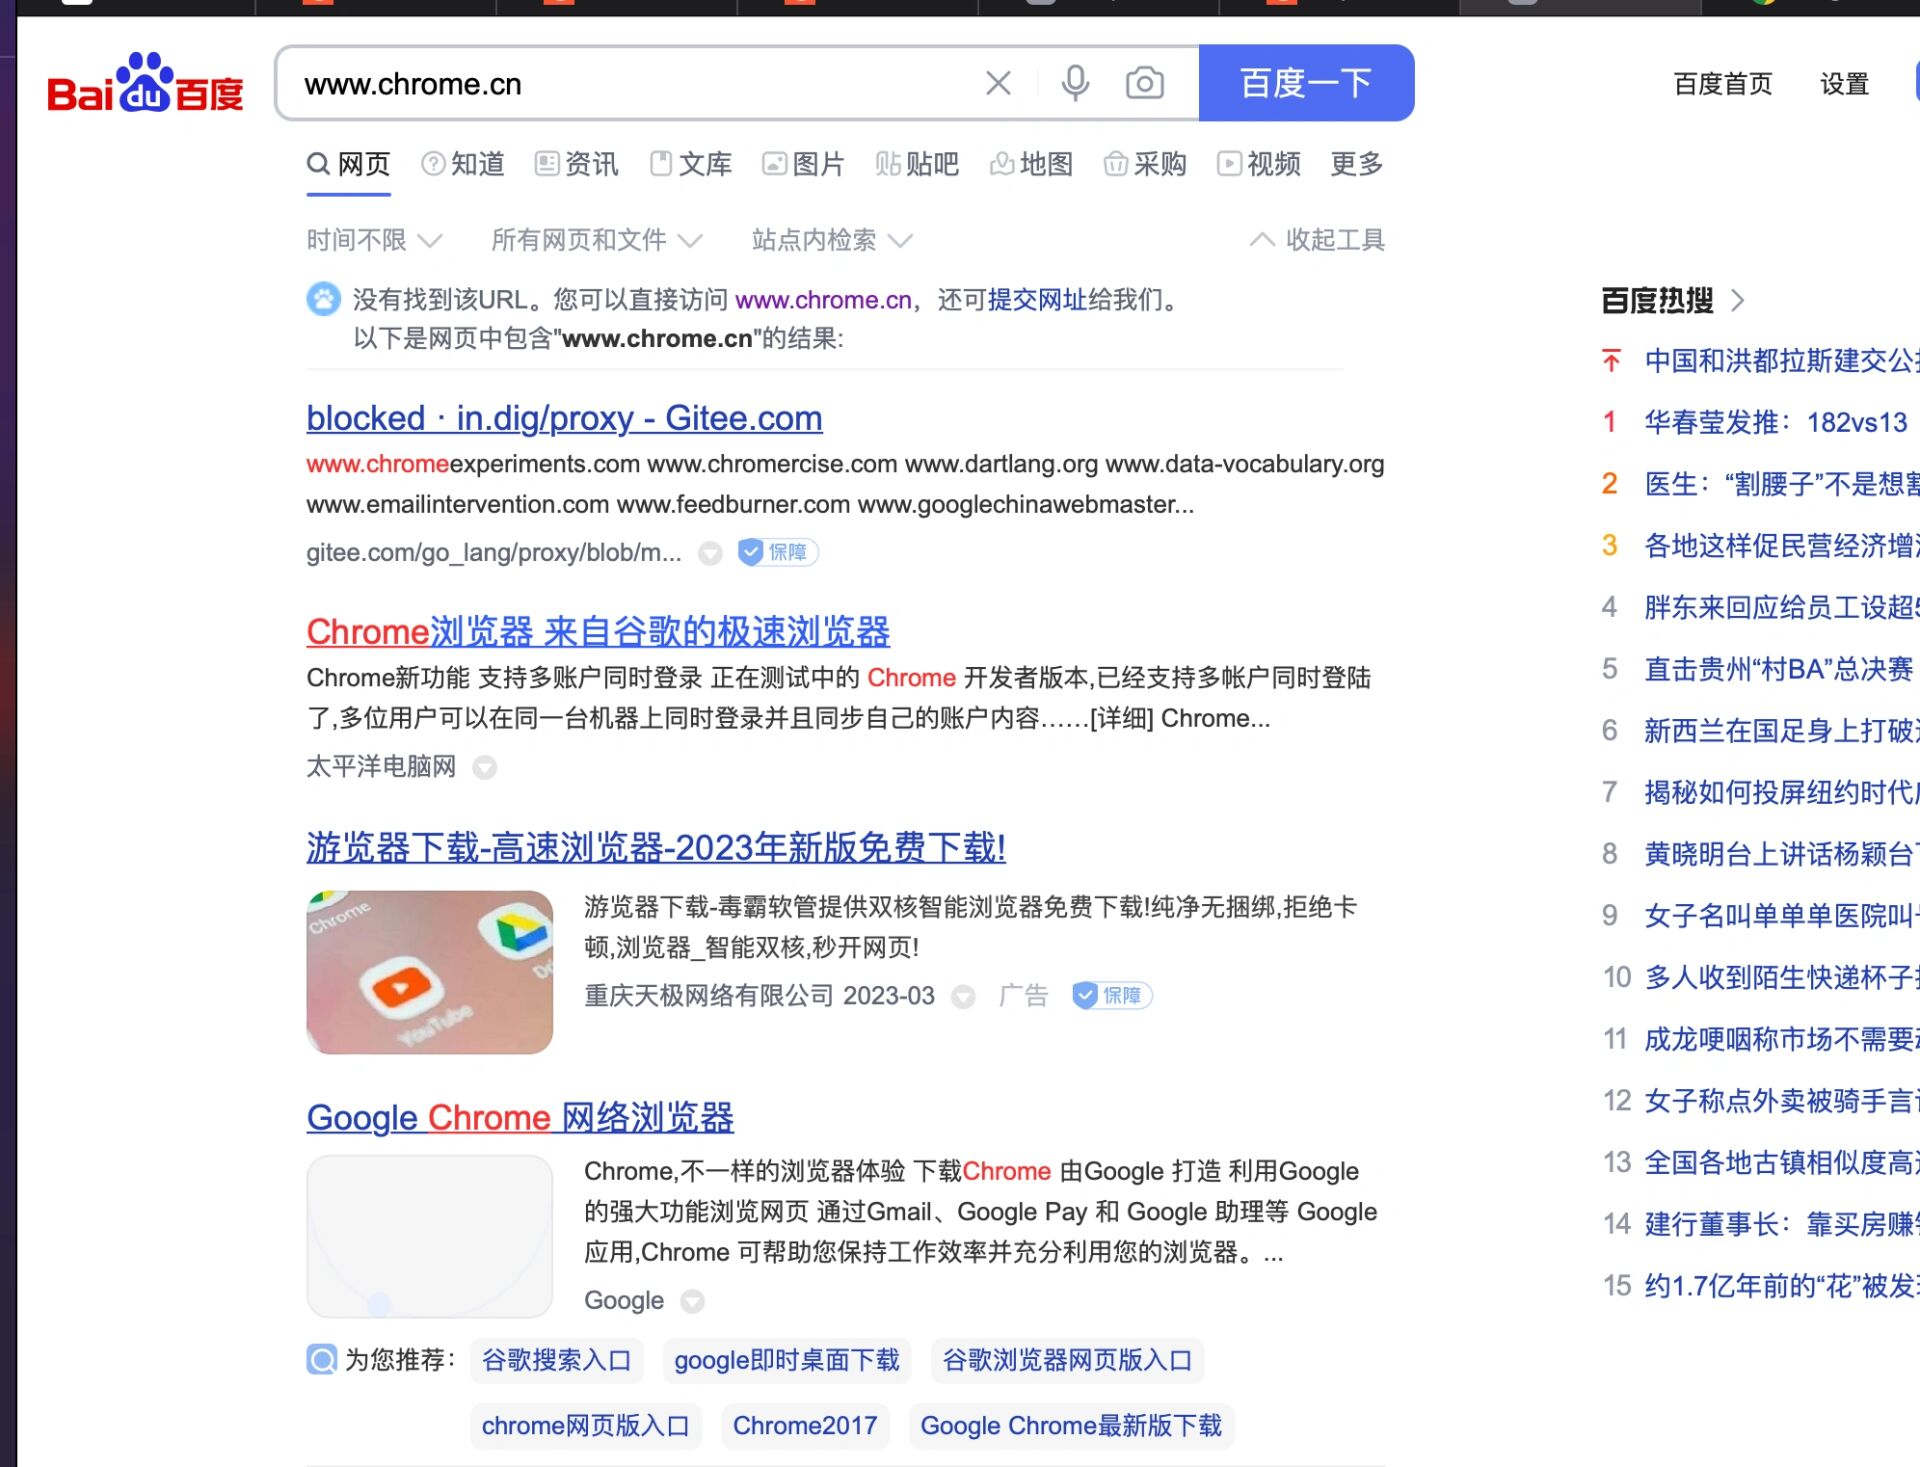Open image search with camera icon
1920x1467 pixels.
1144,83
